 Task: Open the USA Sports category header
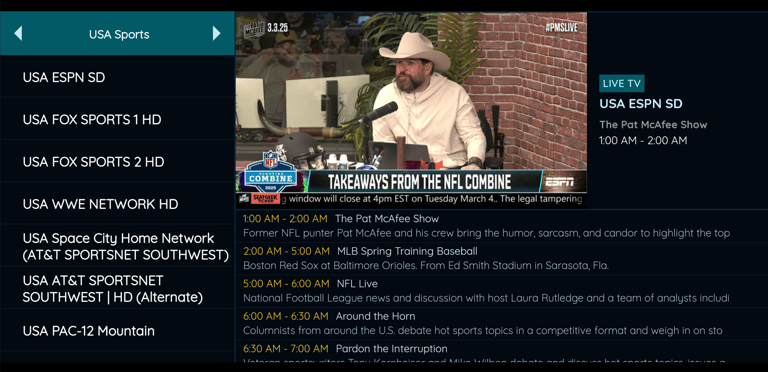(x=119, y=34)
